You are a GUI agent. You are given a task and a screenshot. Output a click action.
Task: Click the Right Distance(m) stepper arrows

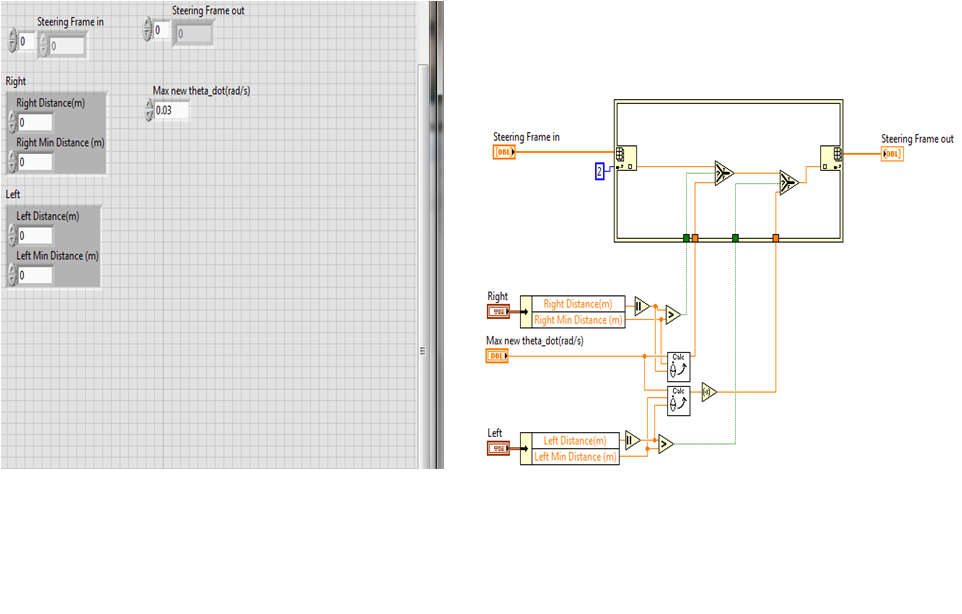(x=12, y=122)
